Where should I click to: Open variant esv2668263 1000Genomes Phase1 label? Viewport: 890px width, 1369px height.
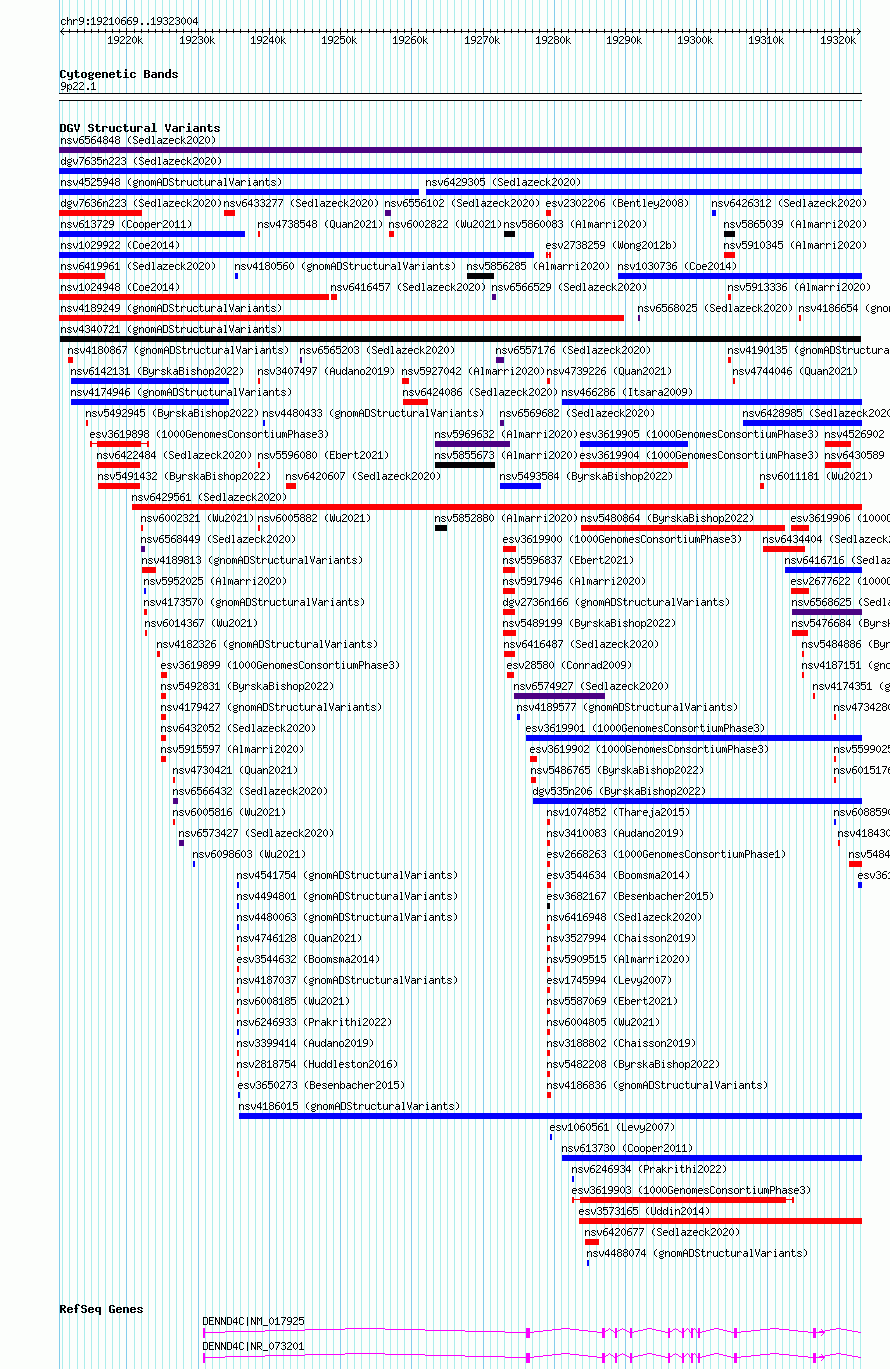coord(666,854)
